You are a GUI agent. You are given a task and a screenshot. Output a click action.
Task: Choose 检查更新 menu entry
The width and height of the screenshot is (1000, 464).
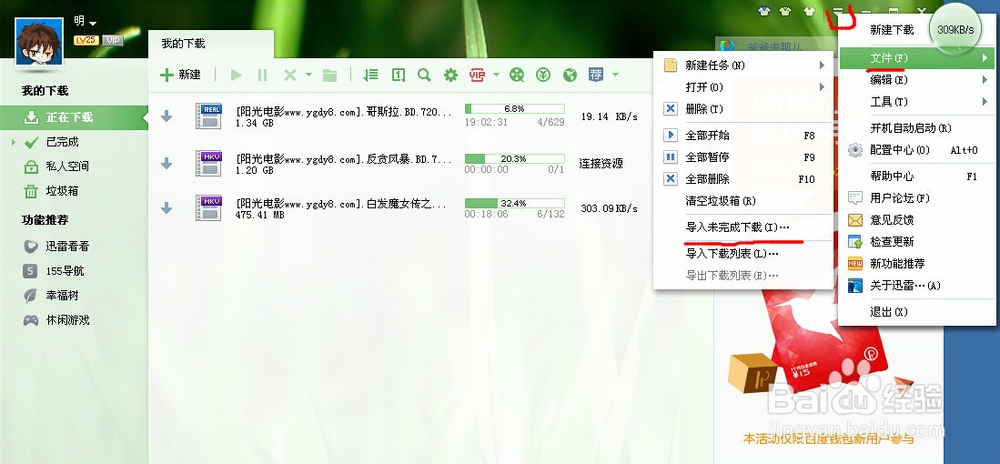pos(916,242)
